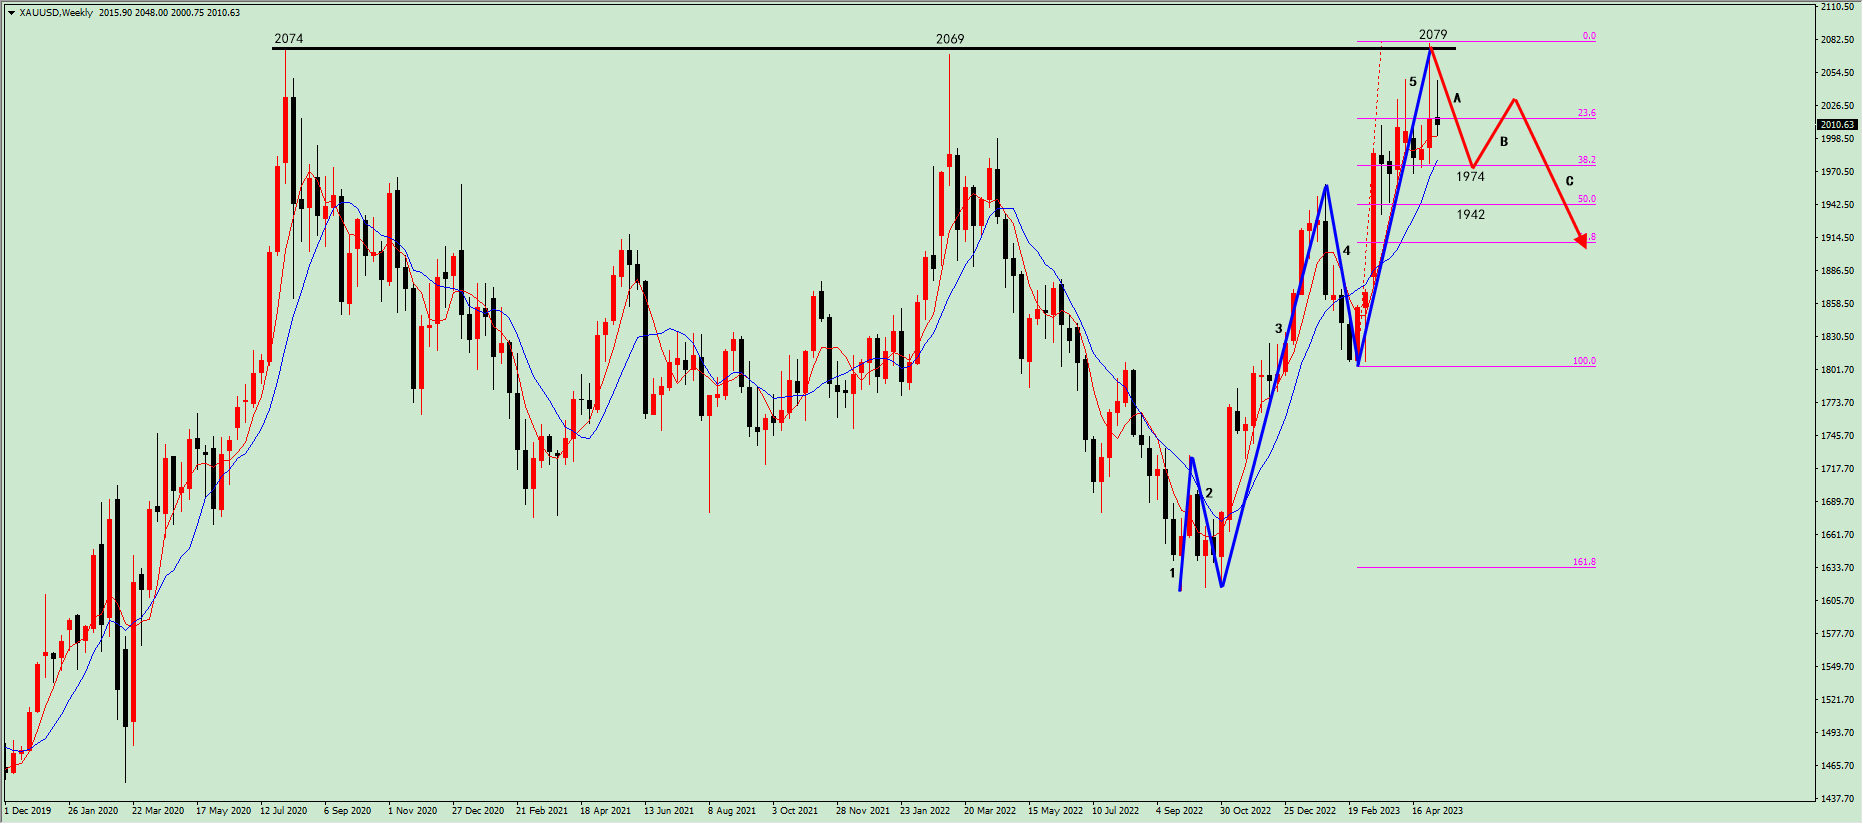Click the red arrowhead at wave C's end
Screen dimensions: 1863x824
1581,240
